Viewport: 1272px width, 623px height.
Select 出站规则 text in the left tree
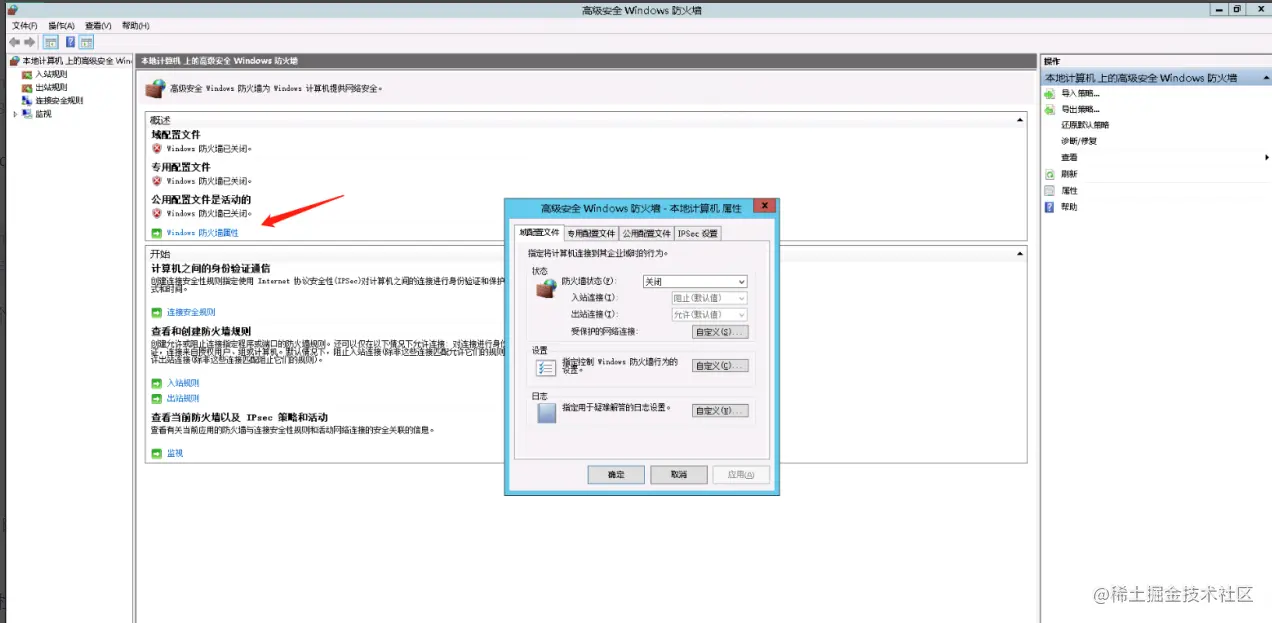click(51, 87)
